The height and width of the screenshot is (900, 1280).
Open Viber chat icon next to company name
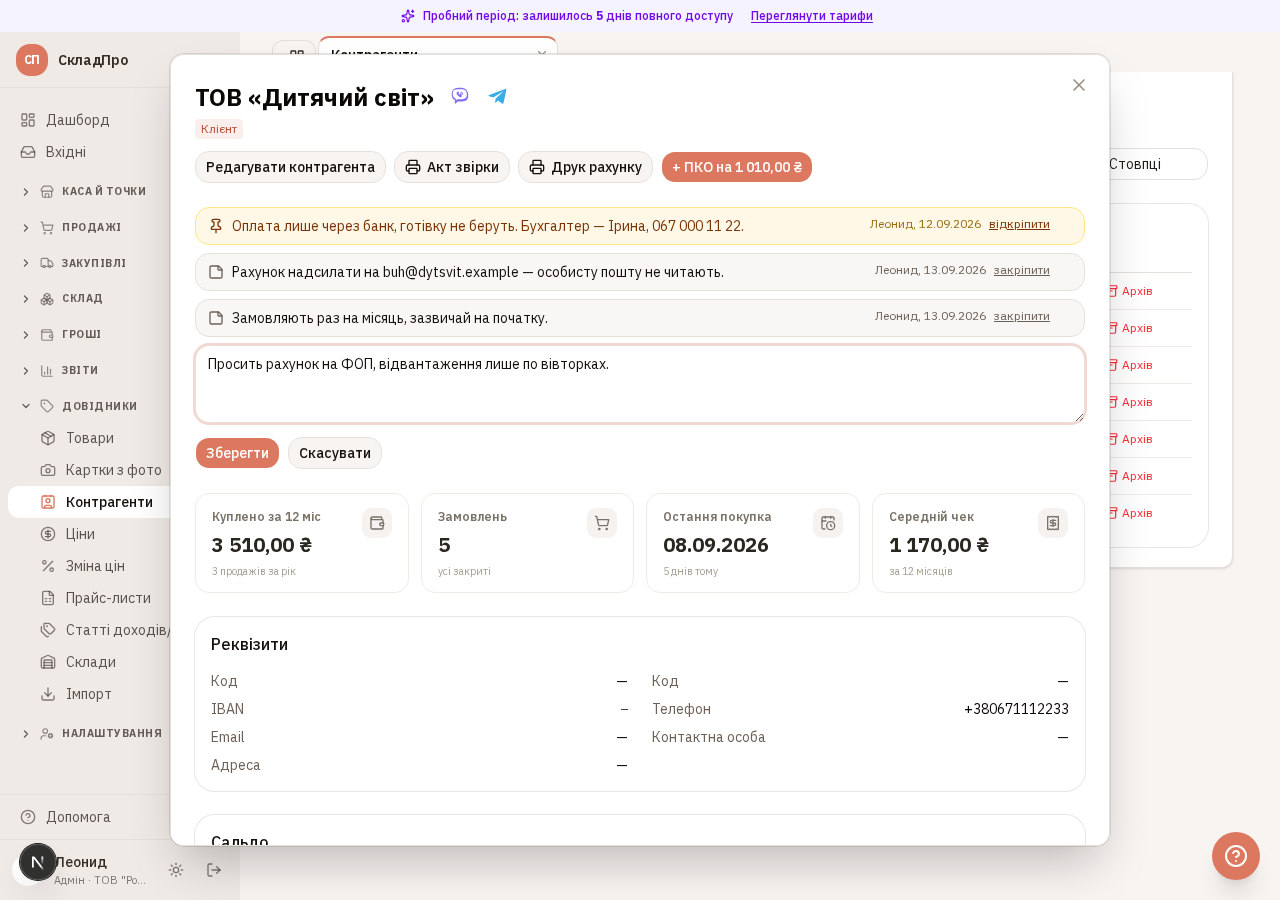(x=460, y=96)
